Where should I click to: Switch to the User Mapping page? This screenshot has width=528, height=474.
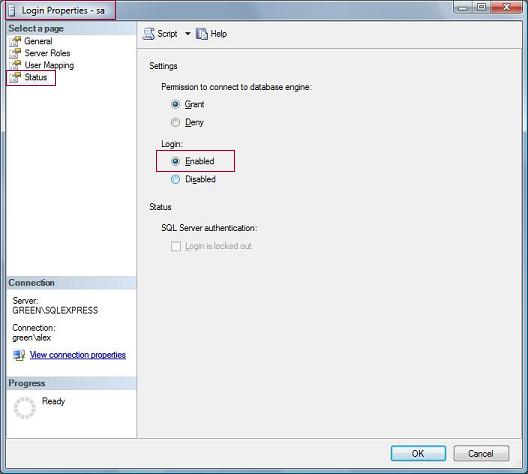[49, 65]
